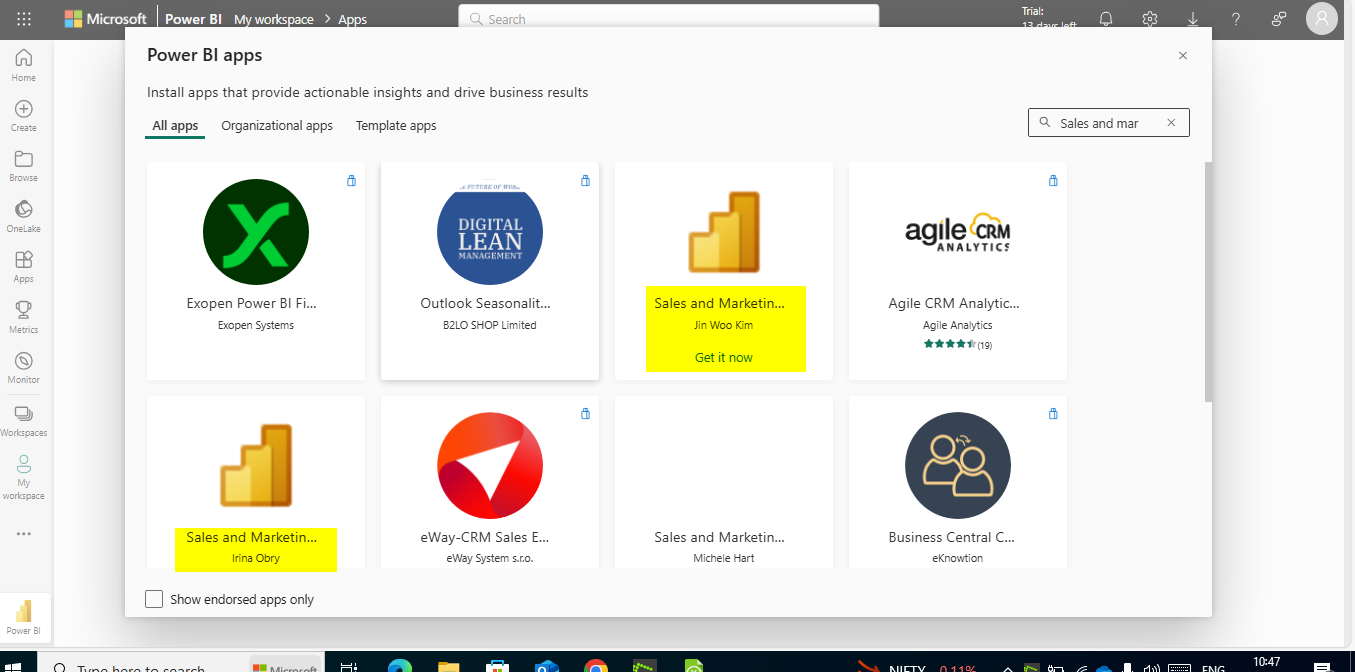Screen dimensions: 1355x672
Task: Open the Jin Woo Kim app Power BI logo
Action: 724,232
